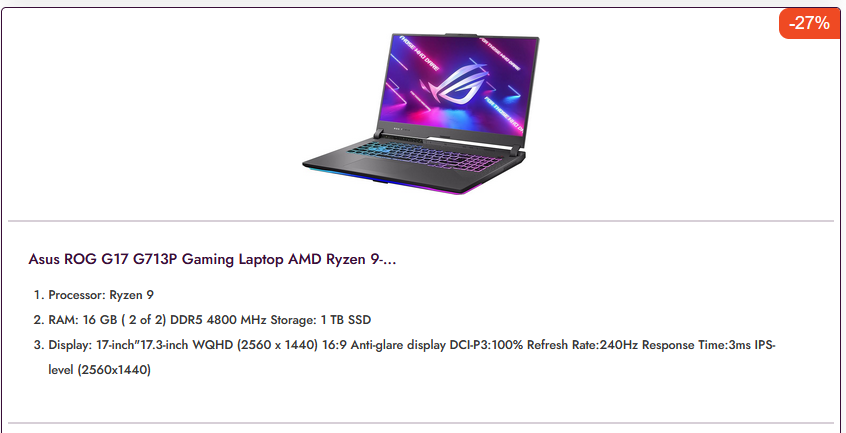Click the 'level (2560x1440)' wrapped spec line

click(100, 370)
